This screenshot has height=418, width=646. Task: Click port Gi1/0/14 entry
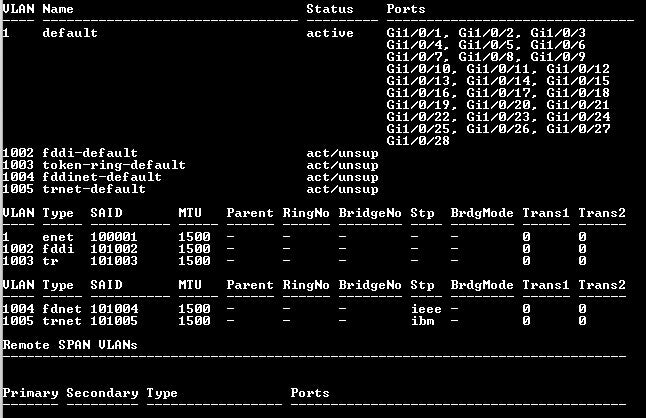coord(499,81)
